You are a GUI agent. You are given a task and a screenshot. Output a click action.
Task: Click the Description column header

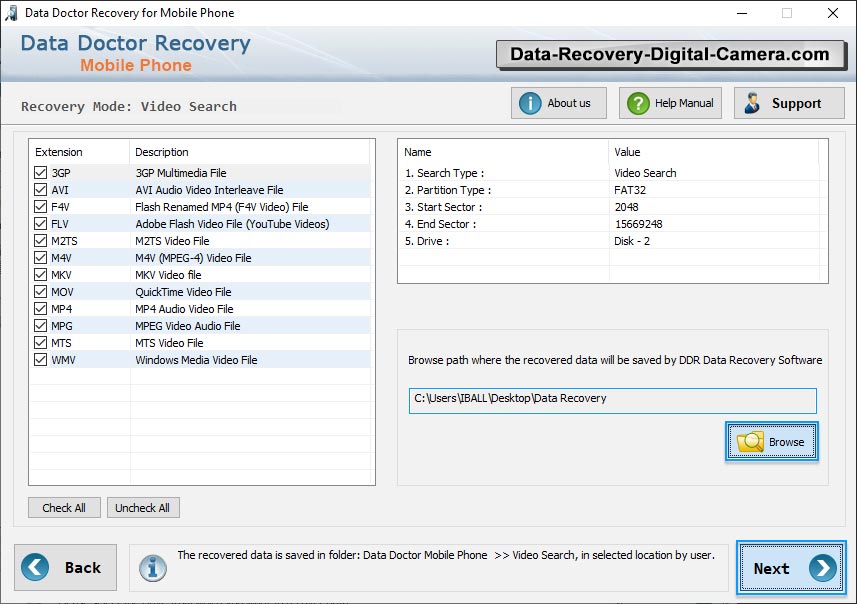[161, 152]
